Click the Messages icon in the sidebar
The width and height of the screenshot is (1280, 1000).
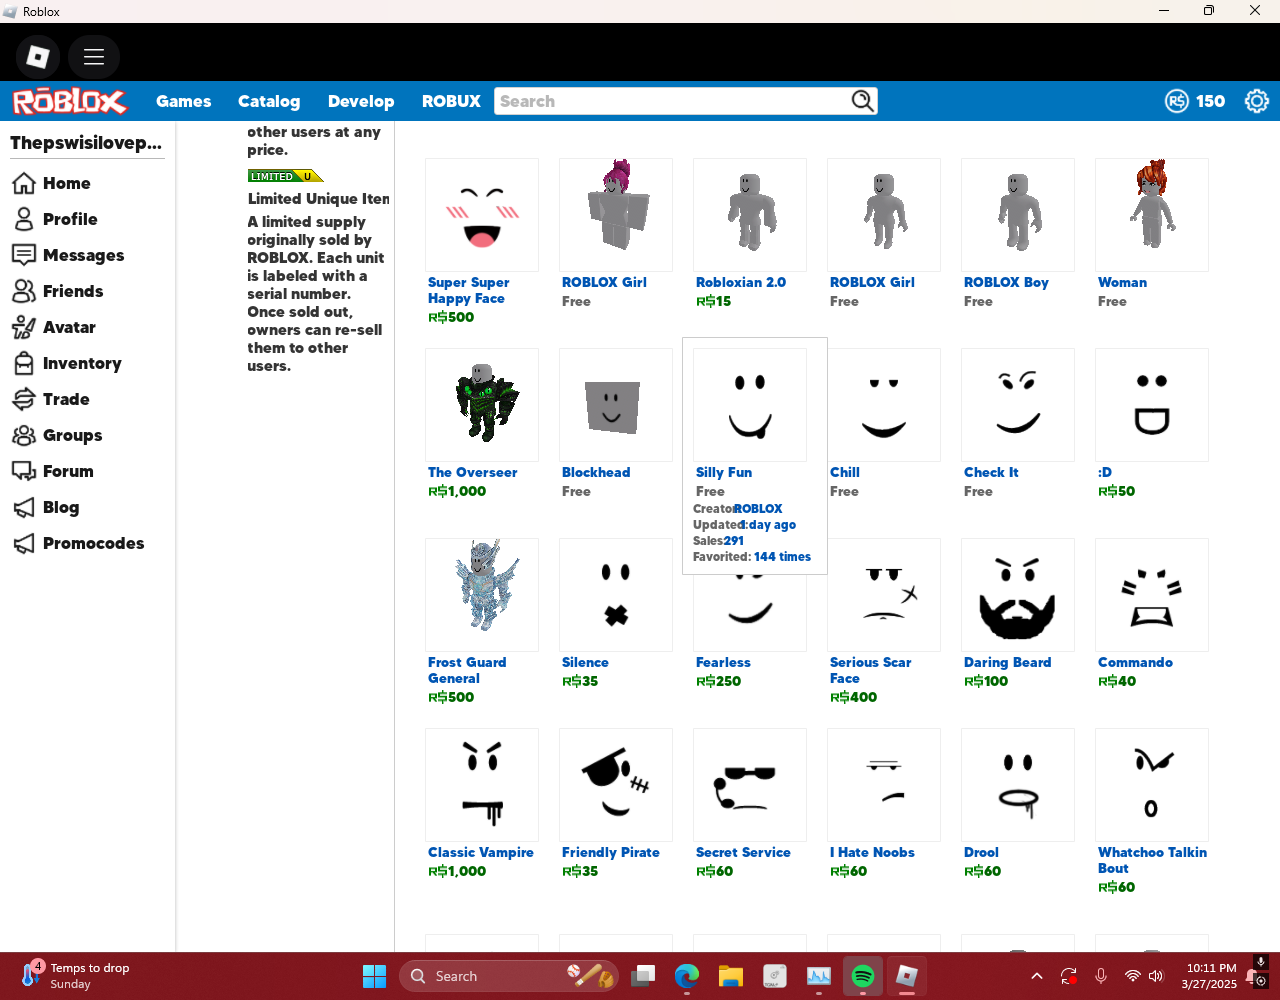(24, 255)
